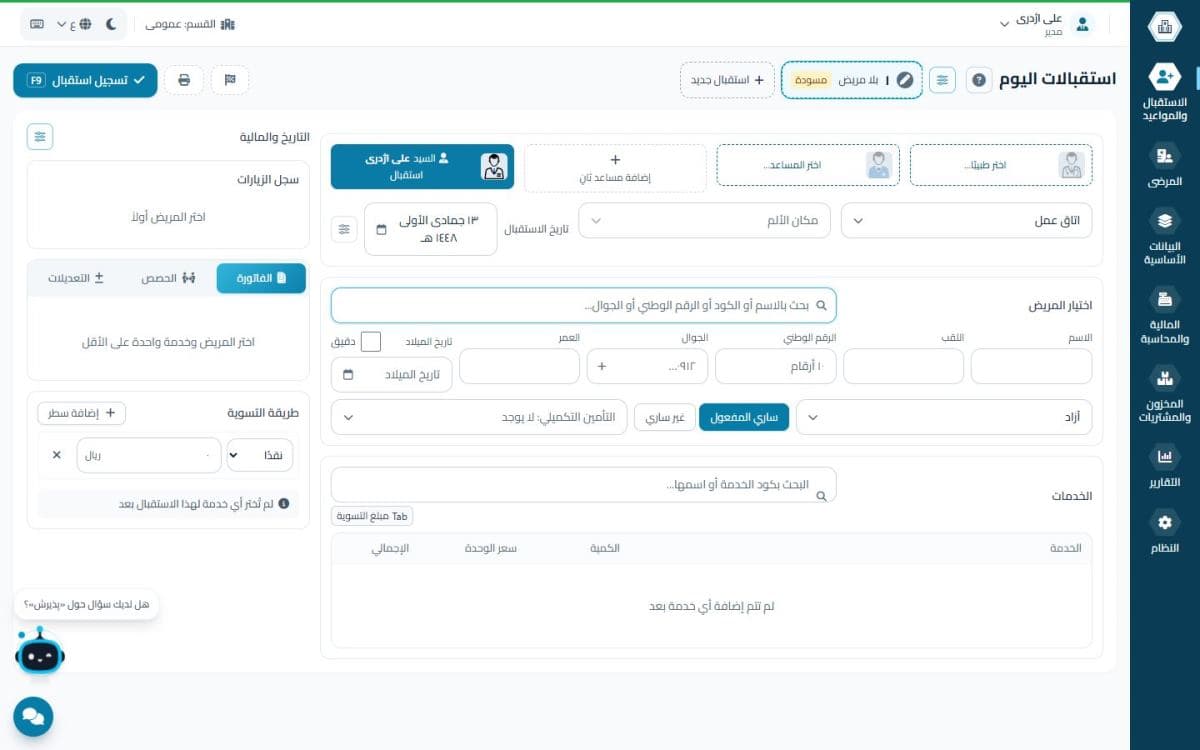Image resolution: width=1200 pixels, height=750 pixels.
Task: Click the ريال amount input field
Action: click(x=148, y=455)
